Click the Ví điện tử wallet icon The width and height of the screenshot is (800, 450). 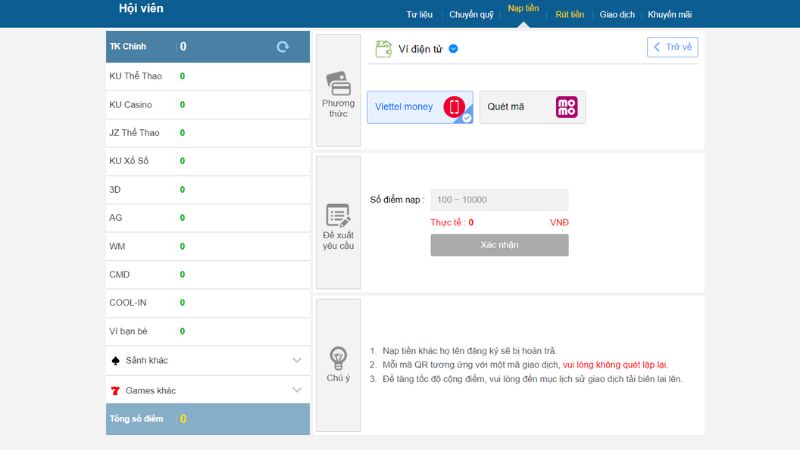(x=383, y=48)
